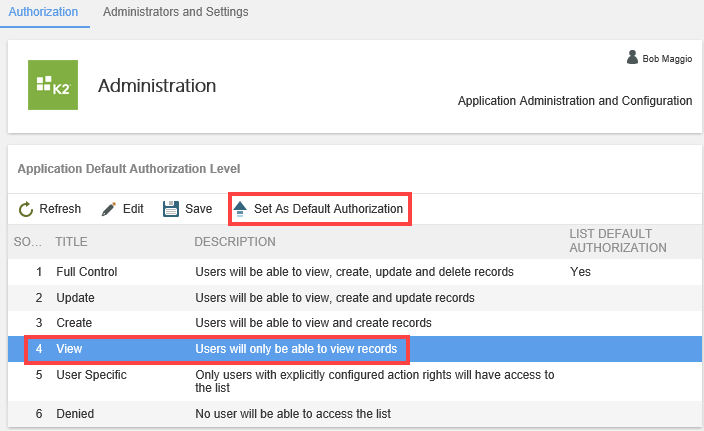
Task: Click the user profile icon
Action: [x=632, y=58]
